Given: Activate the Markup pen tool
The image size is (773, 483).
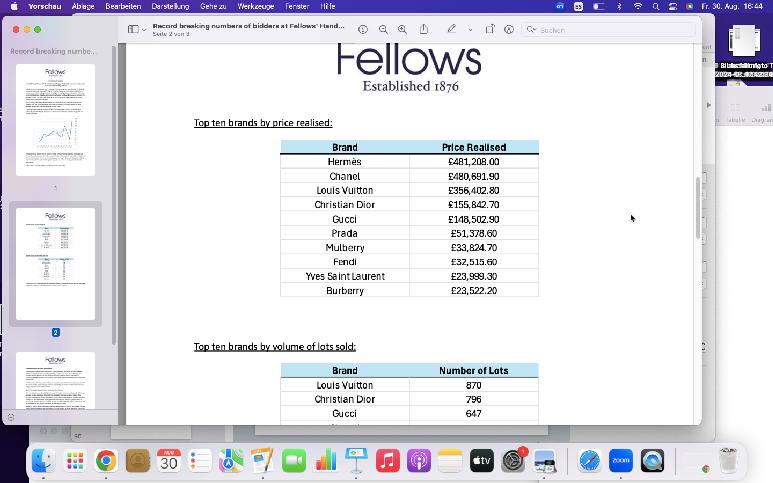Looking at the screenshot, I should tap(452, 29).
